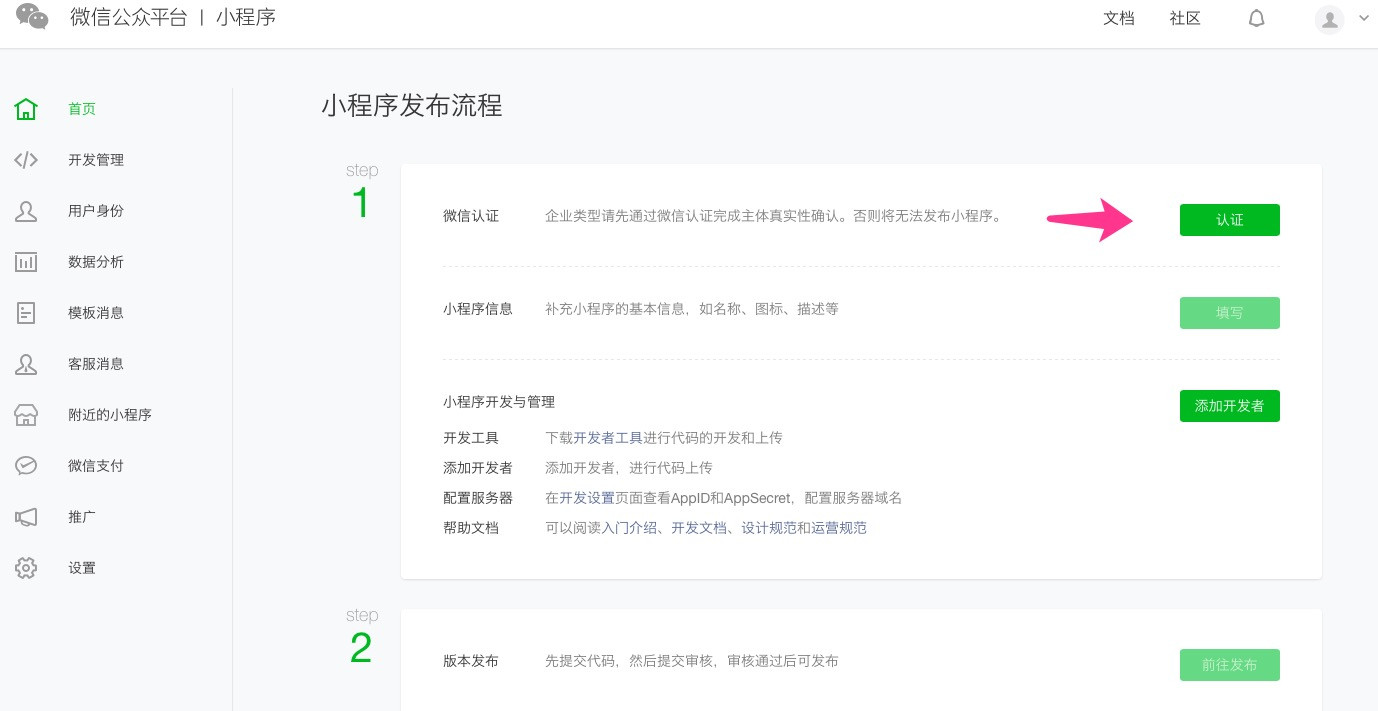Select the 开发管理 code icon
The image size is (1378, 711).
pos(26,160)
